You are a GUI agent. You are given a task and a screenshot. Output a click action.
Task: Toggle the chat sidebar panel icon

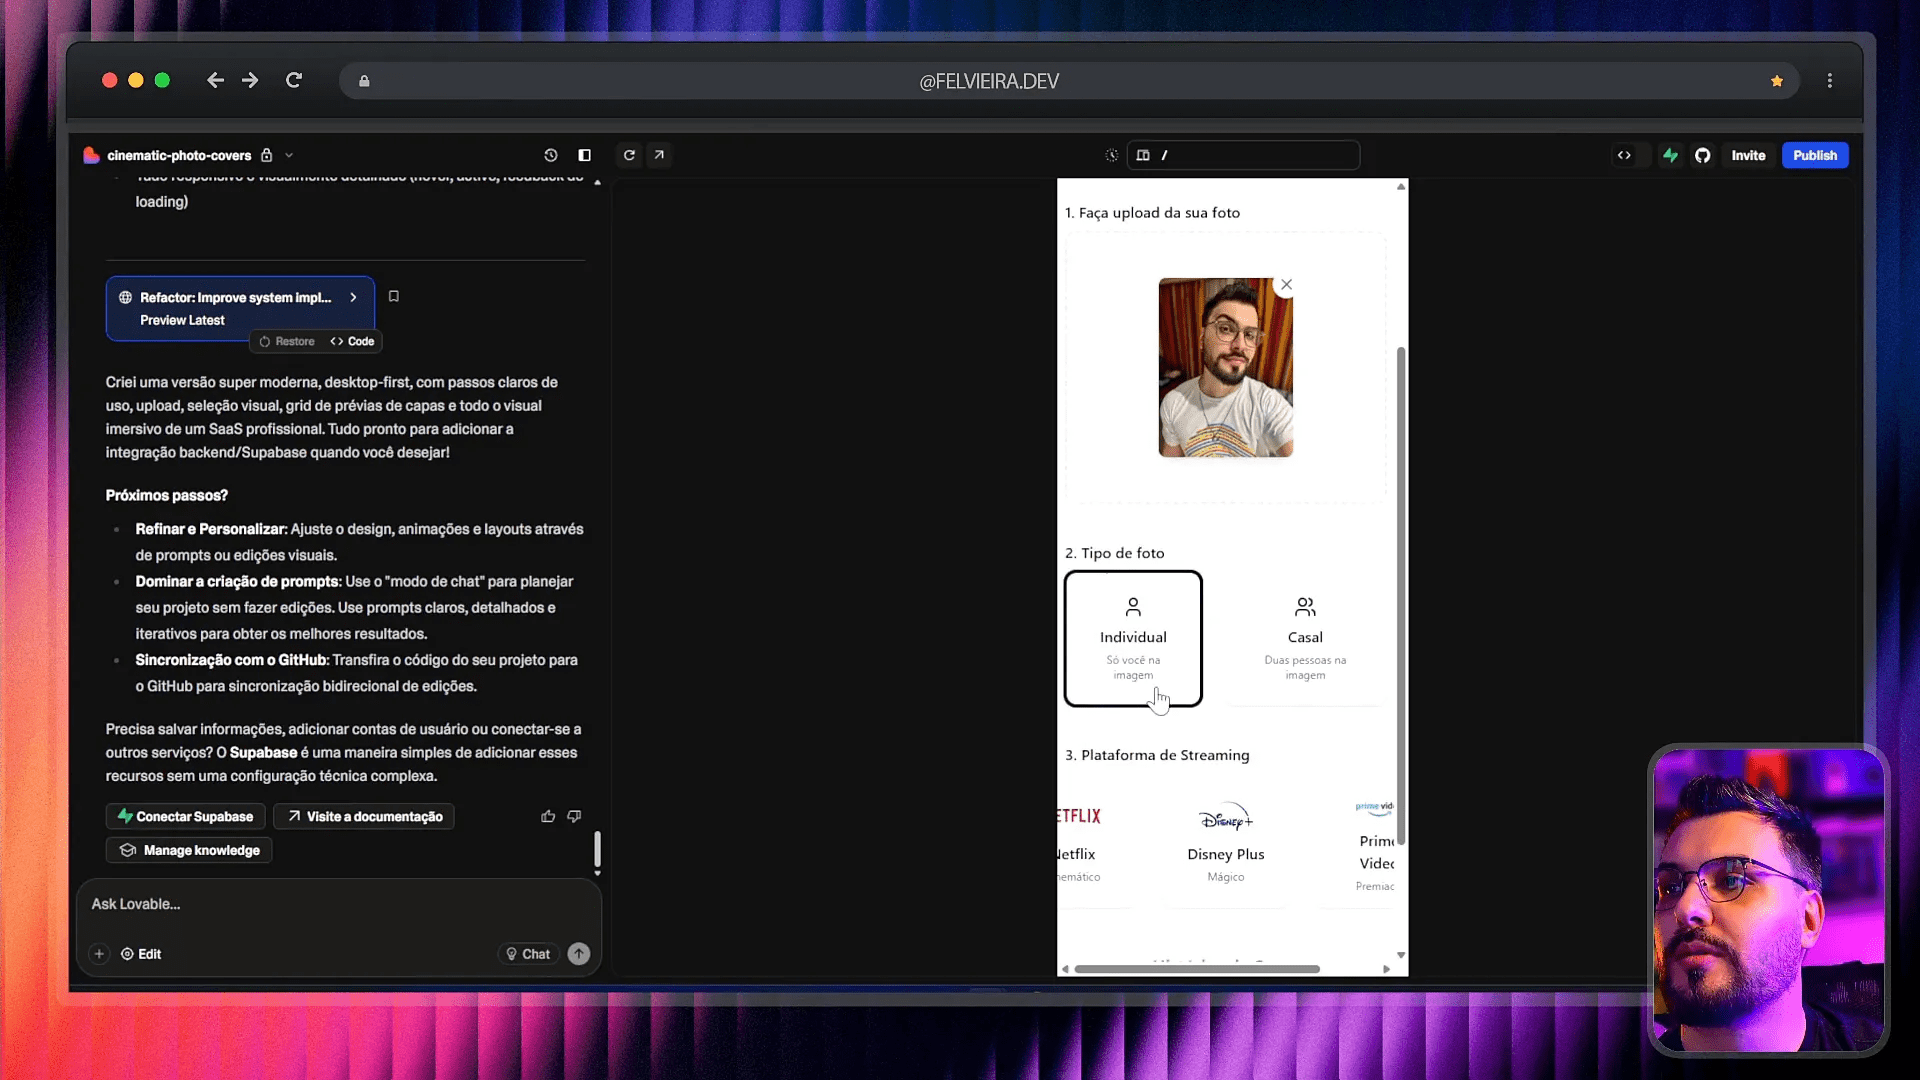tap(585, 155)
